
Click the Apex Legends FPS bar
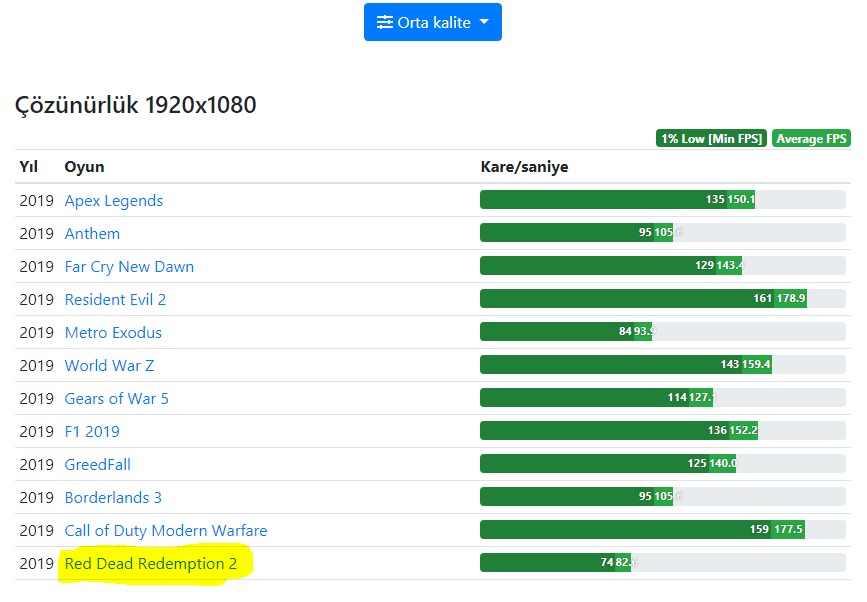pos(662,200)
